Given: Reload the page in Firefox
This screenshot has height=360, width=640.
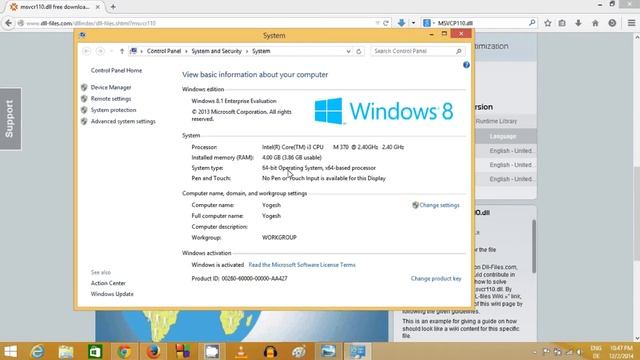Looking at the screenshot, I should point(385,23).
